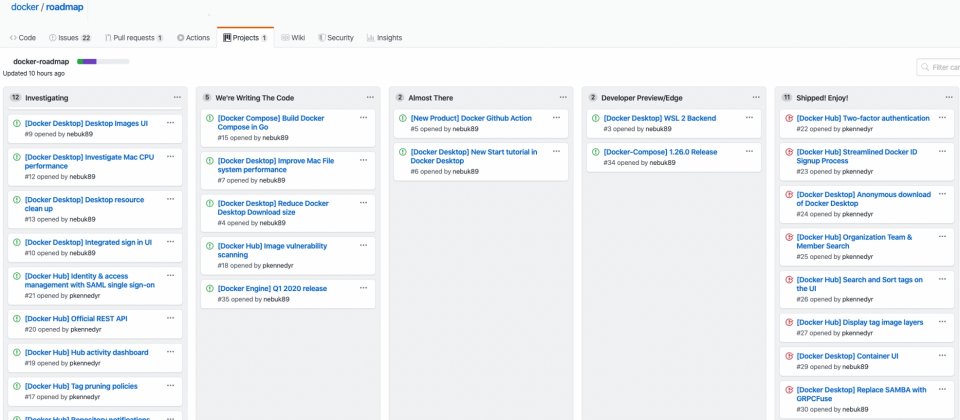Open Developer Preview/Edge column menu
Screen dimensions: 960x420
pos(756,97)
